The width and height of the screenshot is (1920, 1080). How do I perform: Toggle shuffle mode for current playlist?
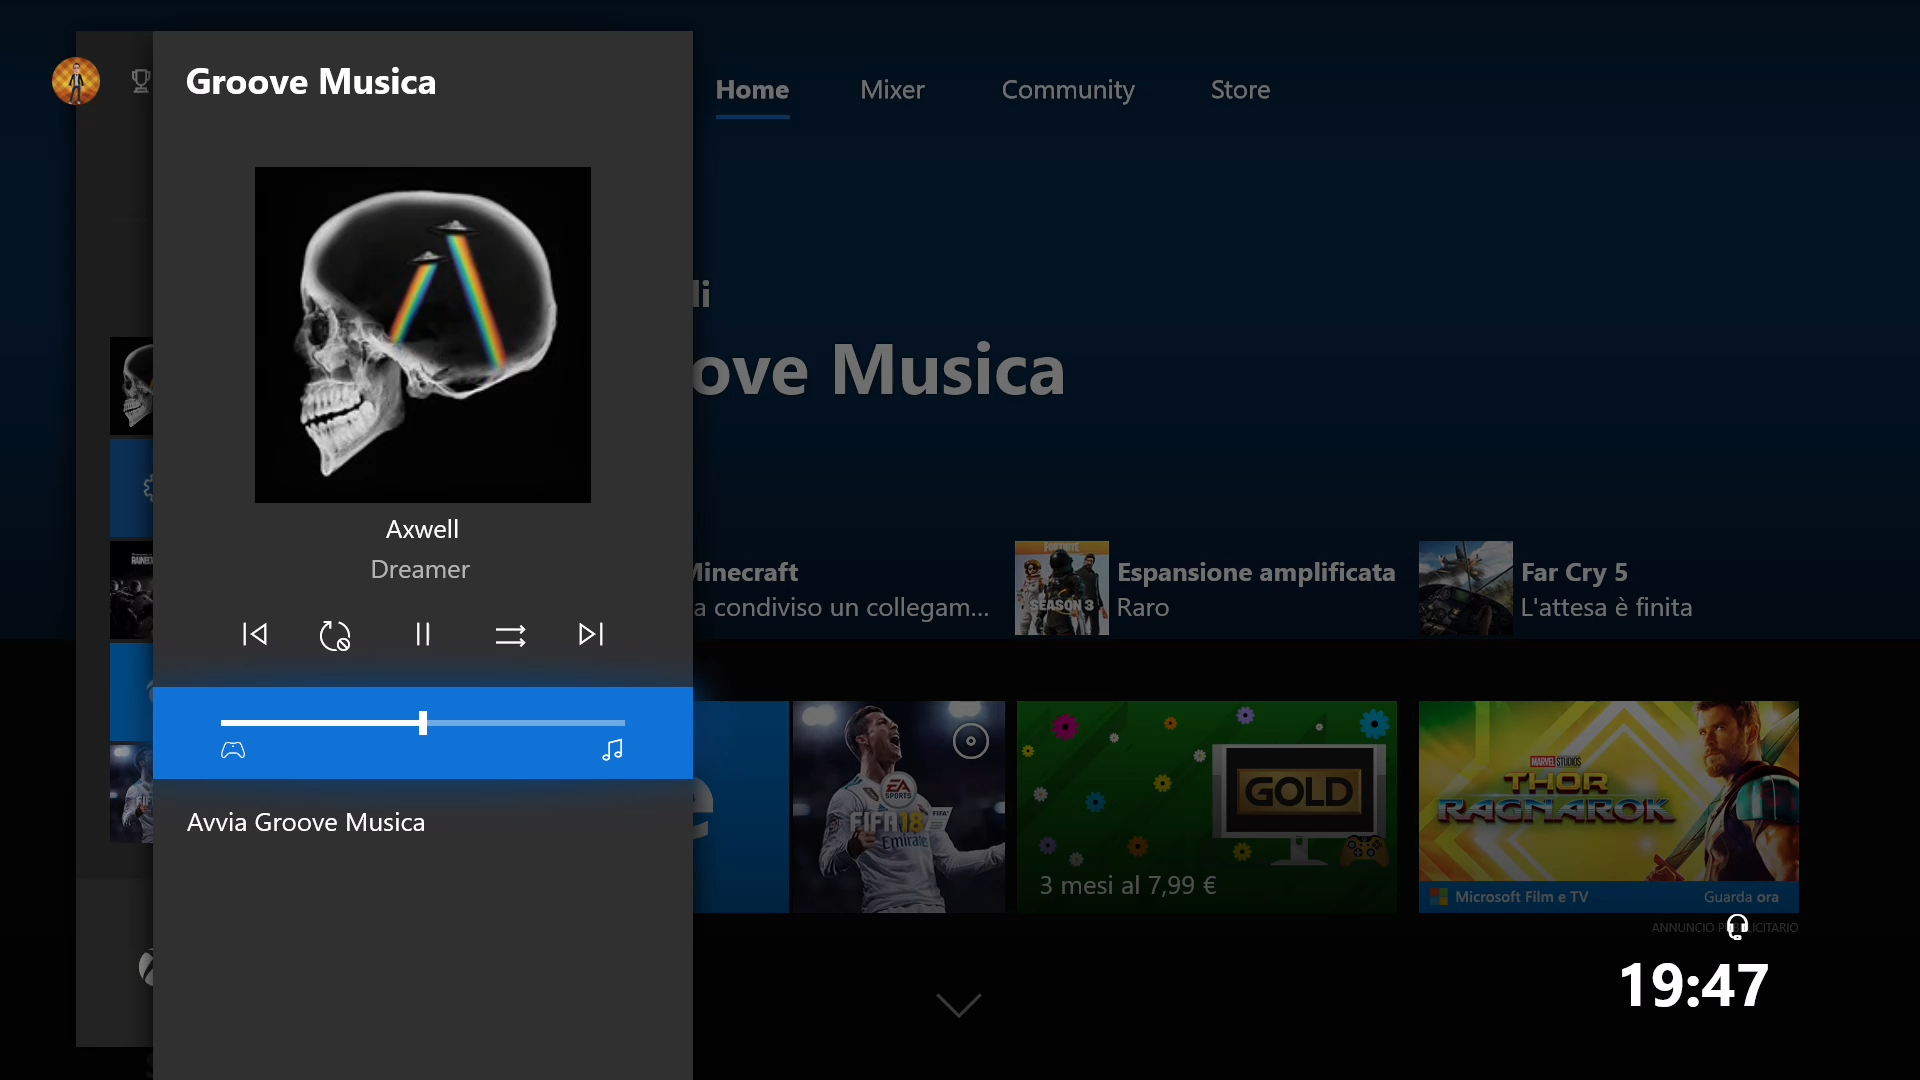[509, 634]
